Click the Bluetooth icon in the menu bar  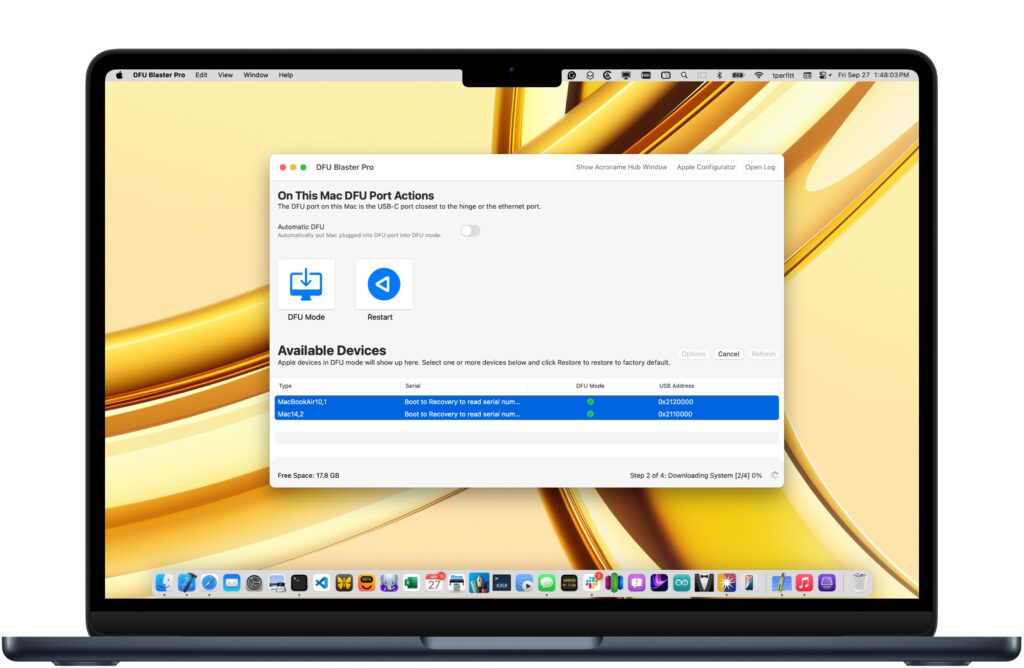[x=720, y=75]
